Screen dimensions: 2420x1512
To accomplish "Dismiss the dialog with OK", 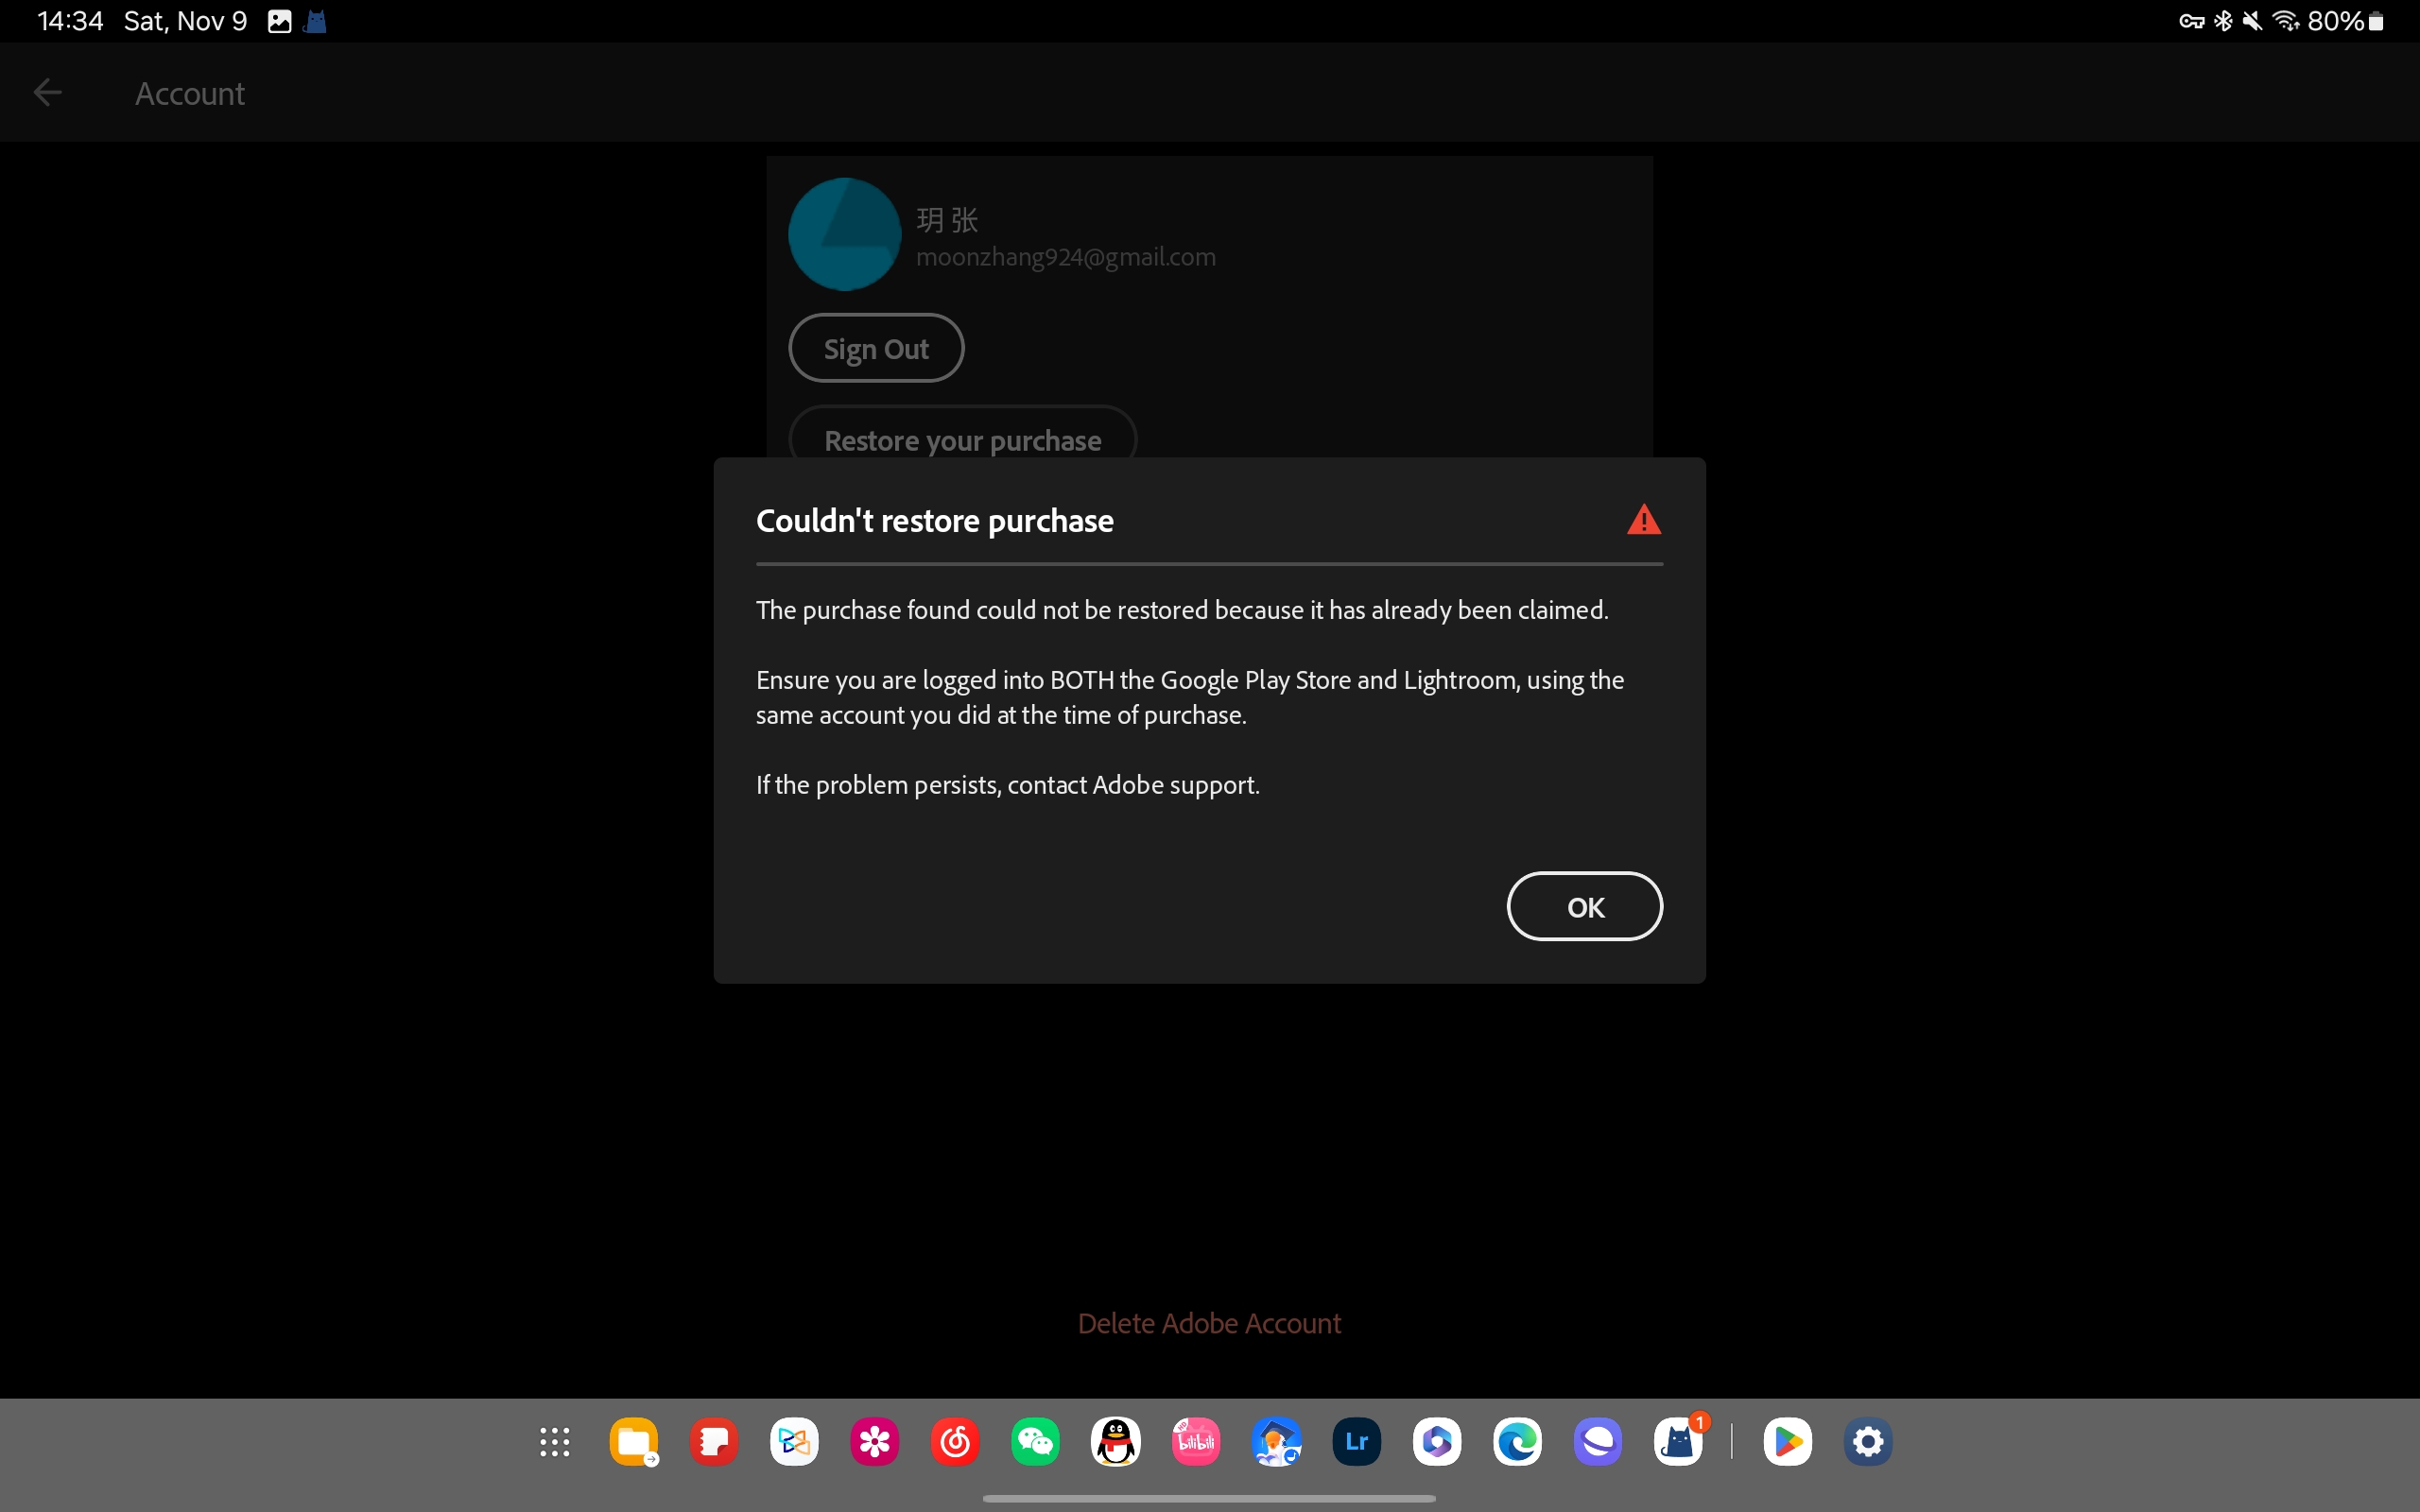I will (1584, 906).
